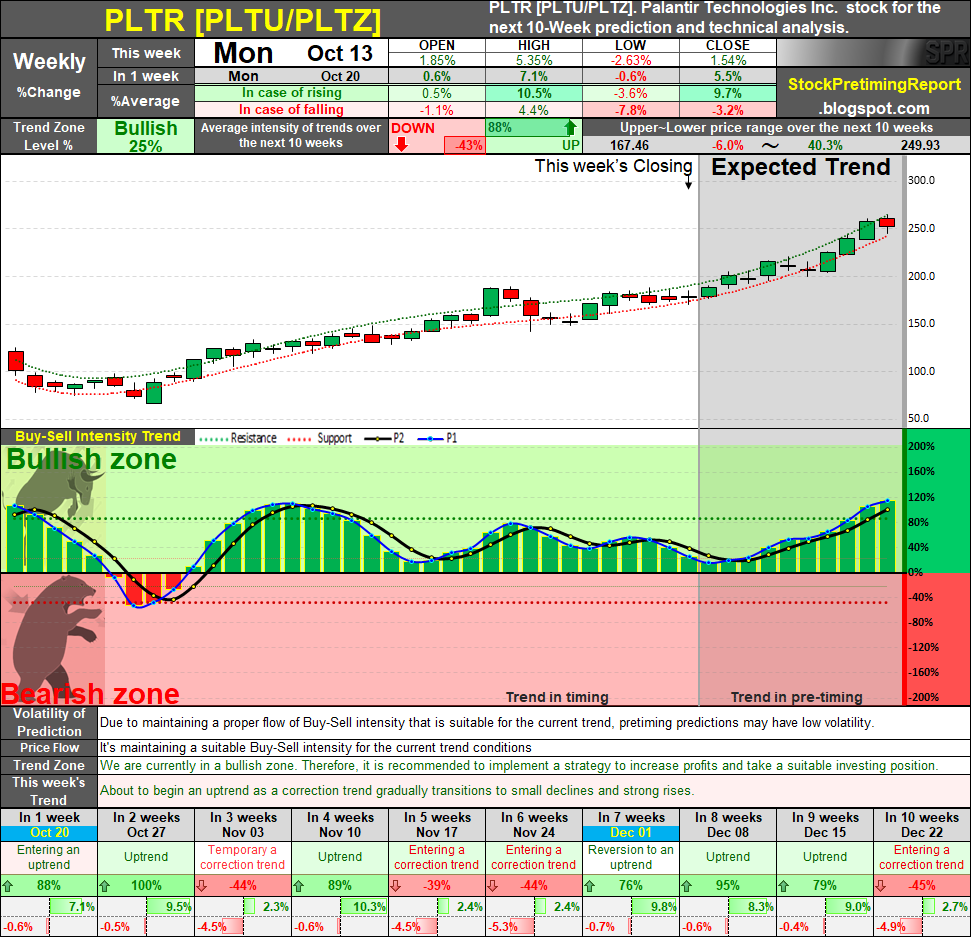Click the 'Entering an uptrend' cell

click(x=49, y=857)
